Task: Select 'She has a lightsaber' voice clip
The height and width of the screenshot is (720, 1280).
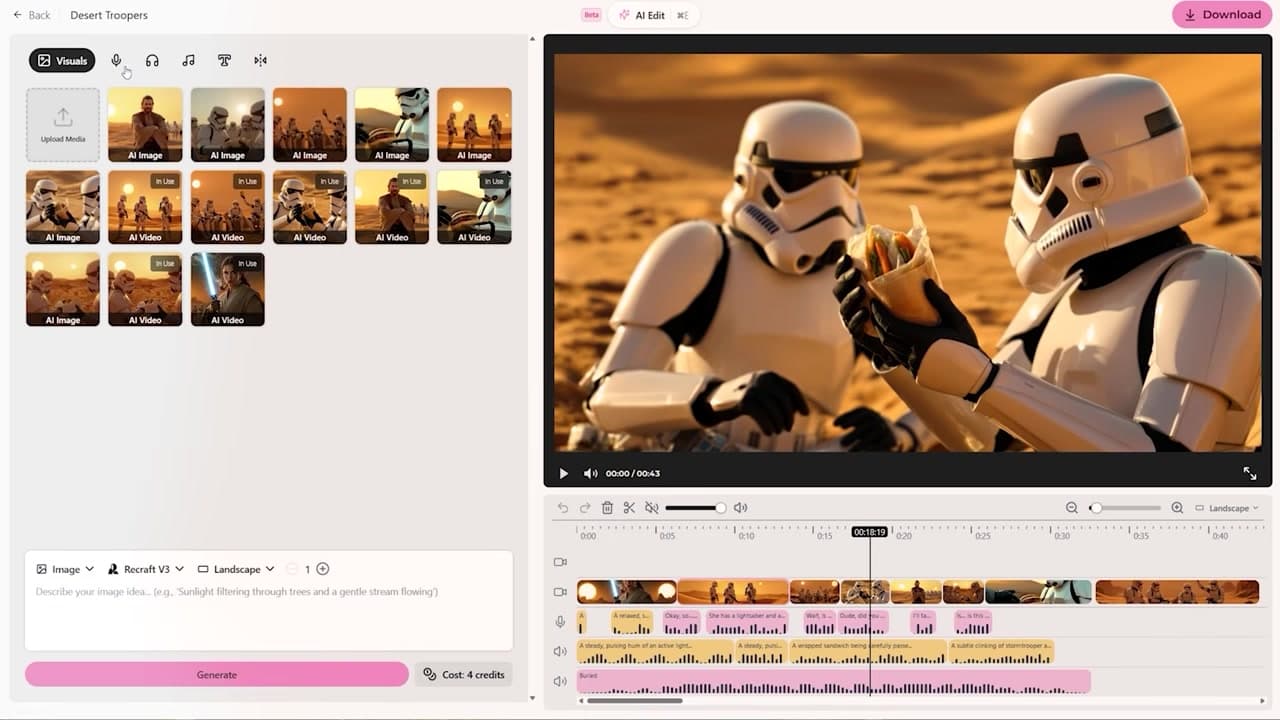Action: pyautogui.click(x=747, y=622)
